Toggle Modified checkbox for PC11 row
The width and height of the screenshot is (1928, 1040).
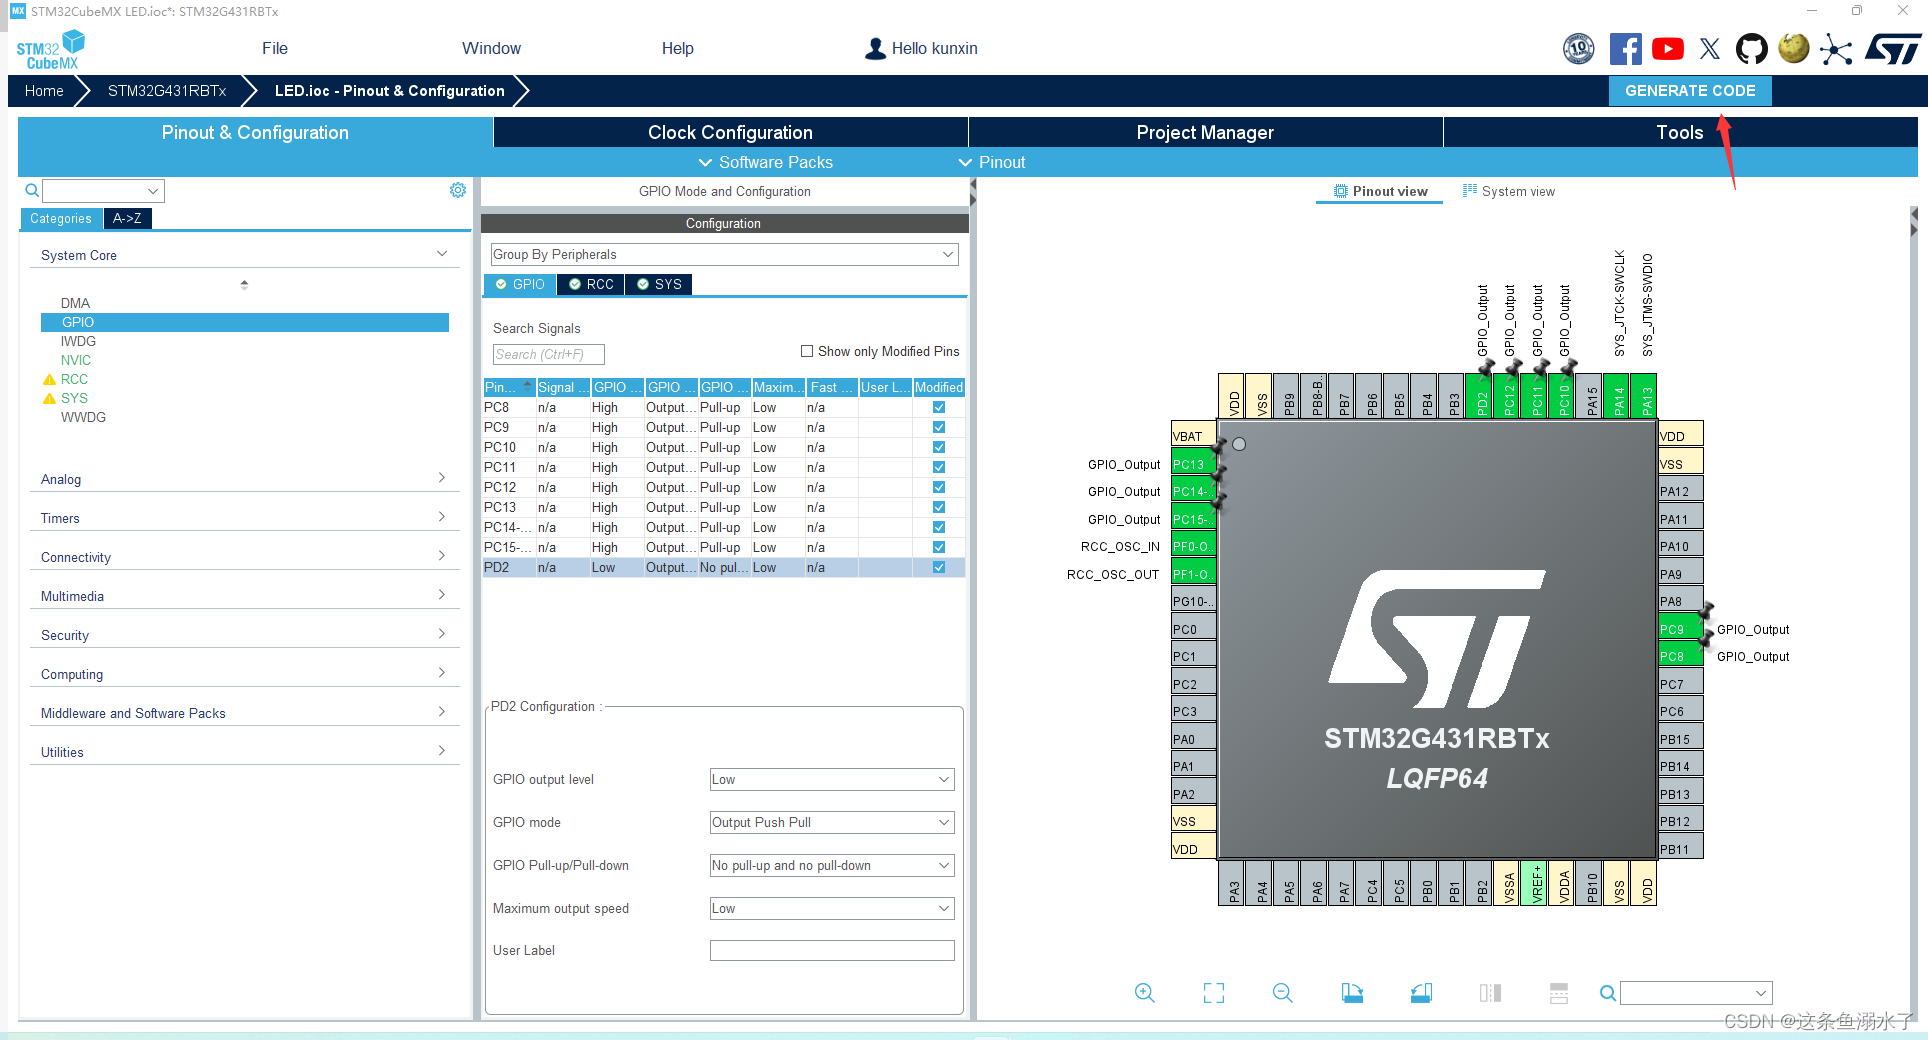(939, 467)
